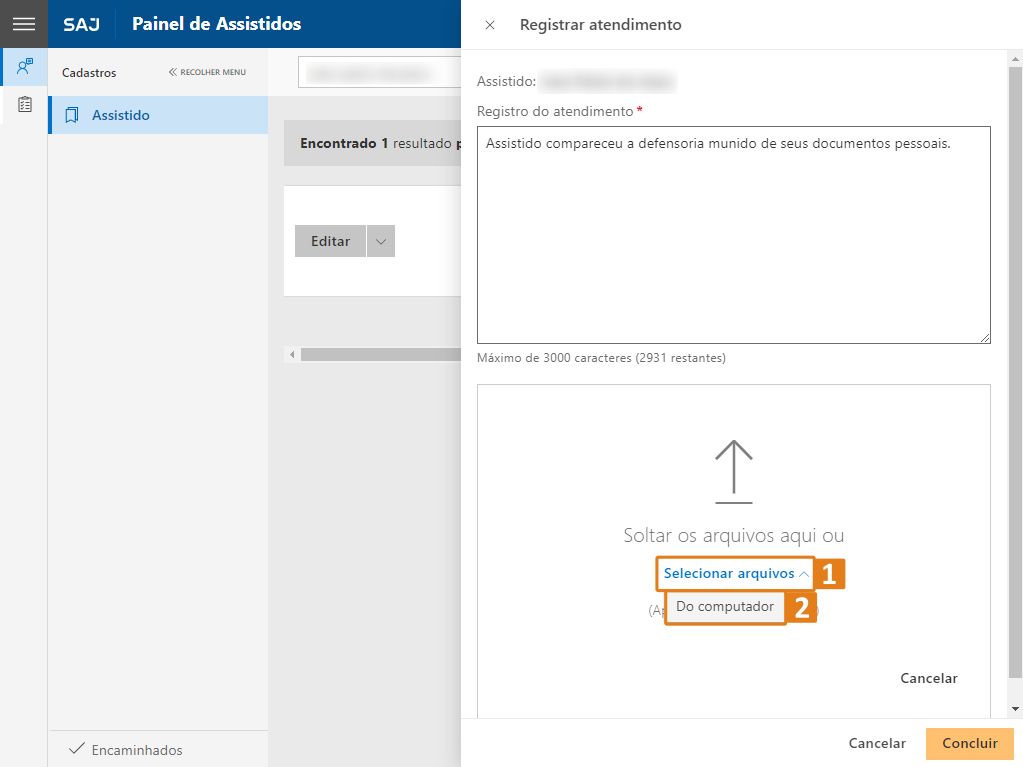The width and height of the screenshot is (1023, 767).
Task: Click the Editar button
Action: coord(330,241)
